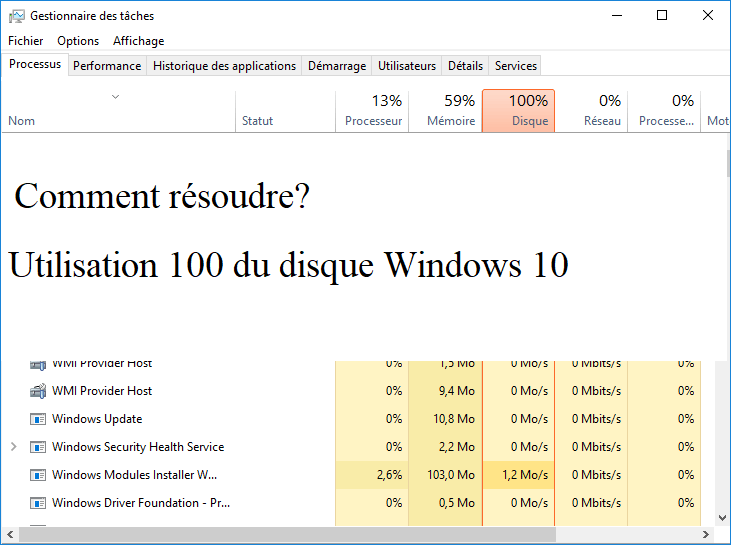Select the second WMI Provider Host name
The image size is (731, 545).
102,391
